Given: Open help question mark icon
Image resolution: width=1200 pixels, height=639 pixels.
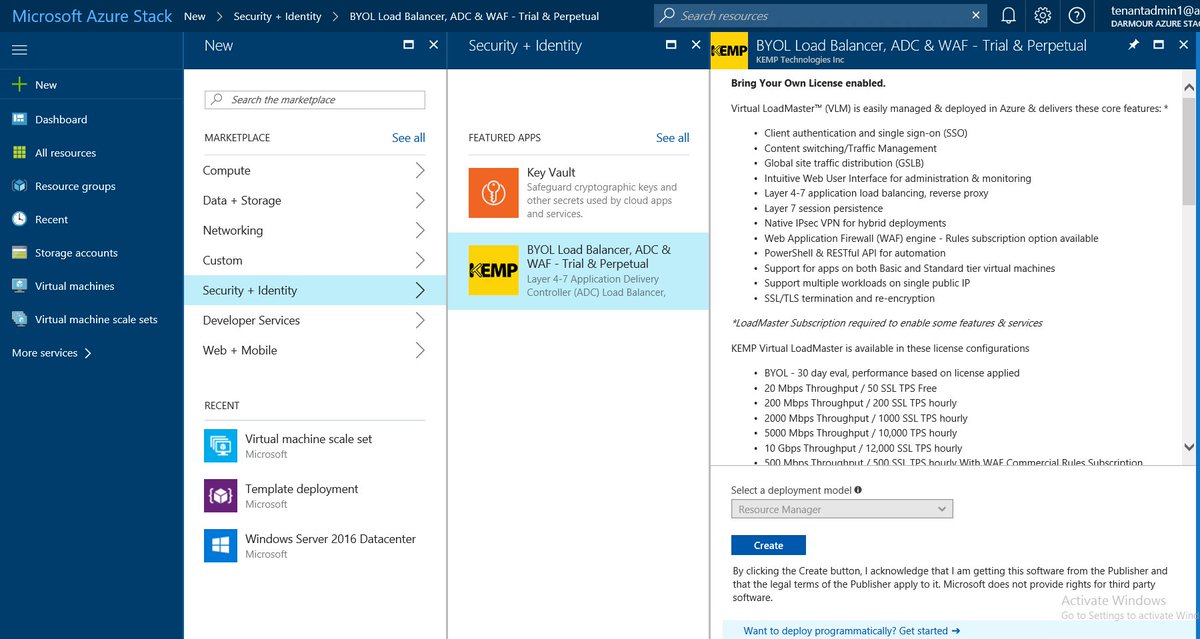Looking at the screenshot, I should pyautogui.click(x=1077, y=16).
